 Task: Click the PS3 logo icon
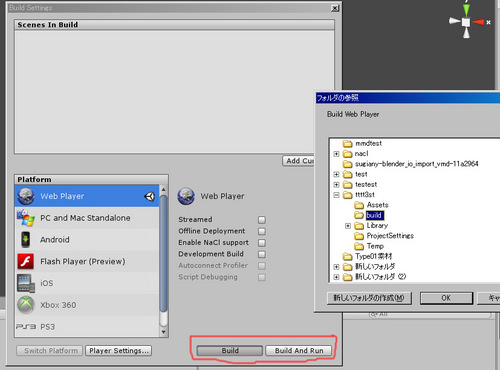pyautogui.click(x=26, y=327)
